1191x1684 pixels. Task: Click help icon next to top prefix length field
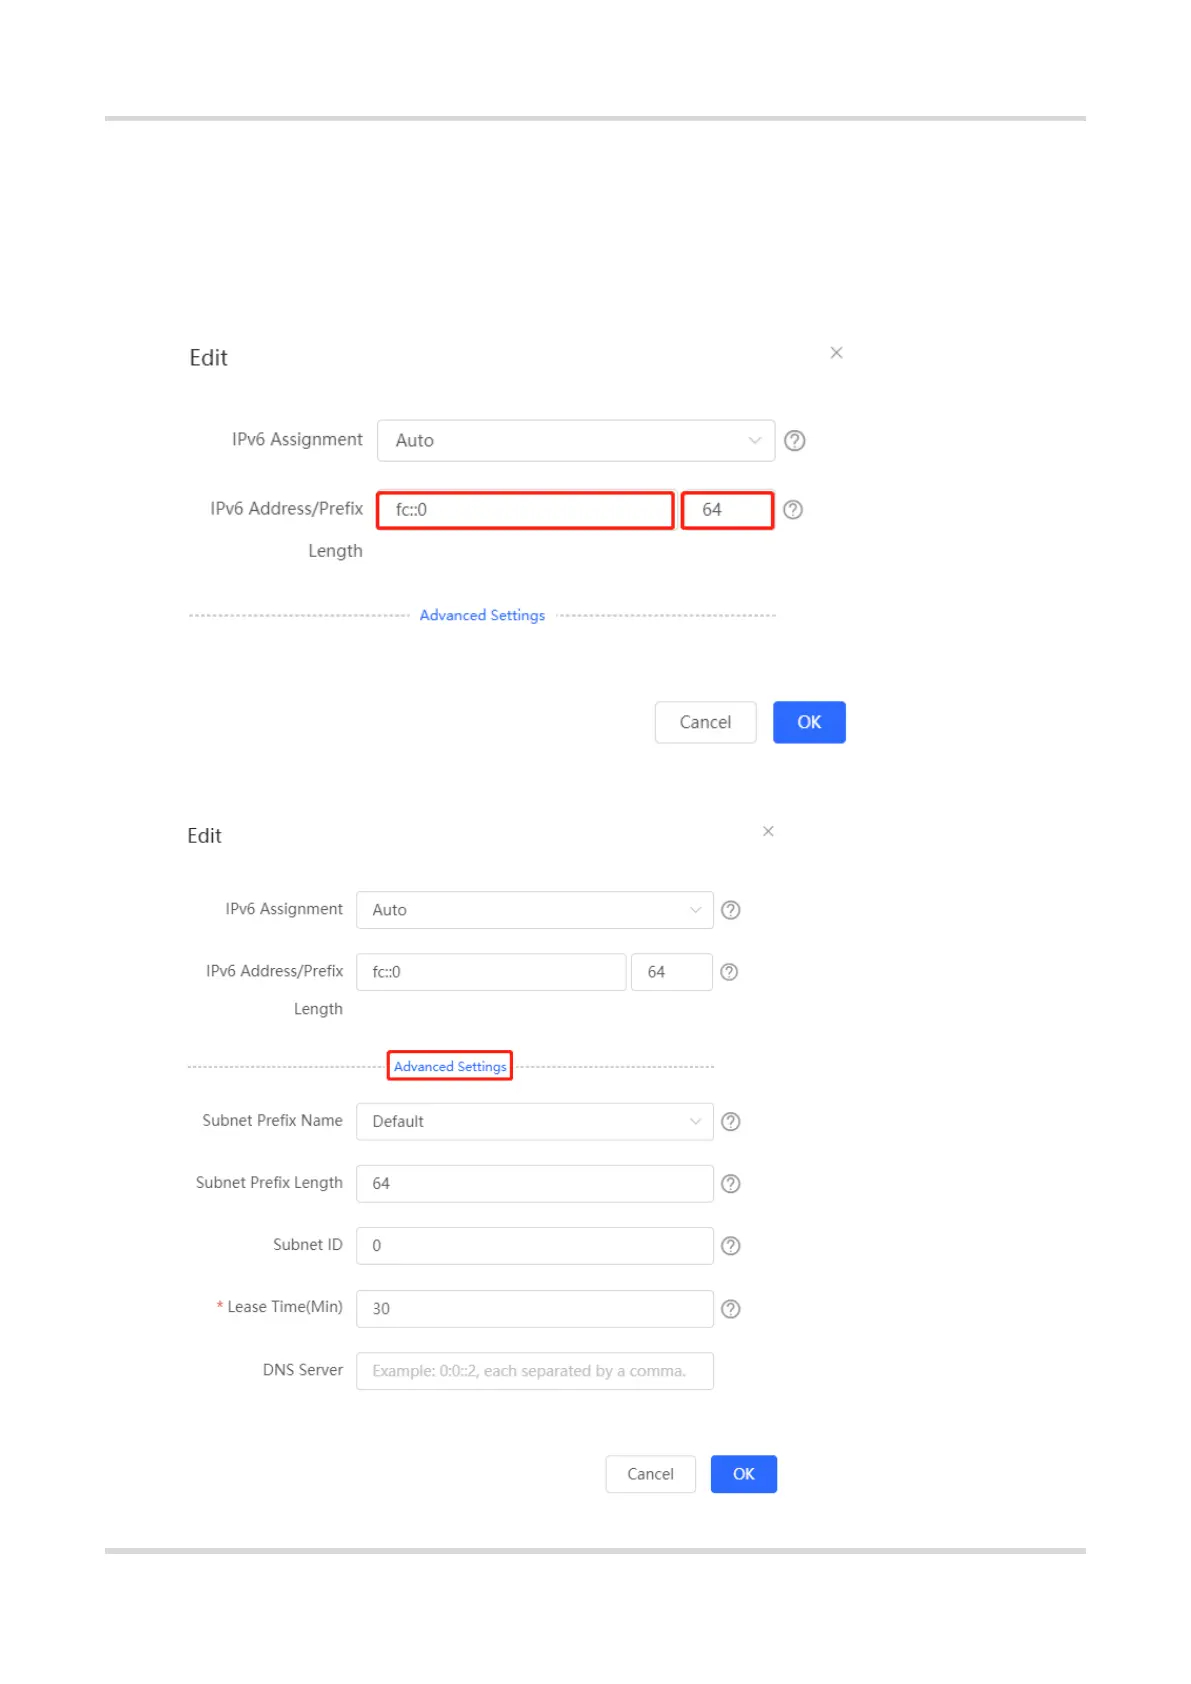click(793, 510)
